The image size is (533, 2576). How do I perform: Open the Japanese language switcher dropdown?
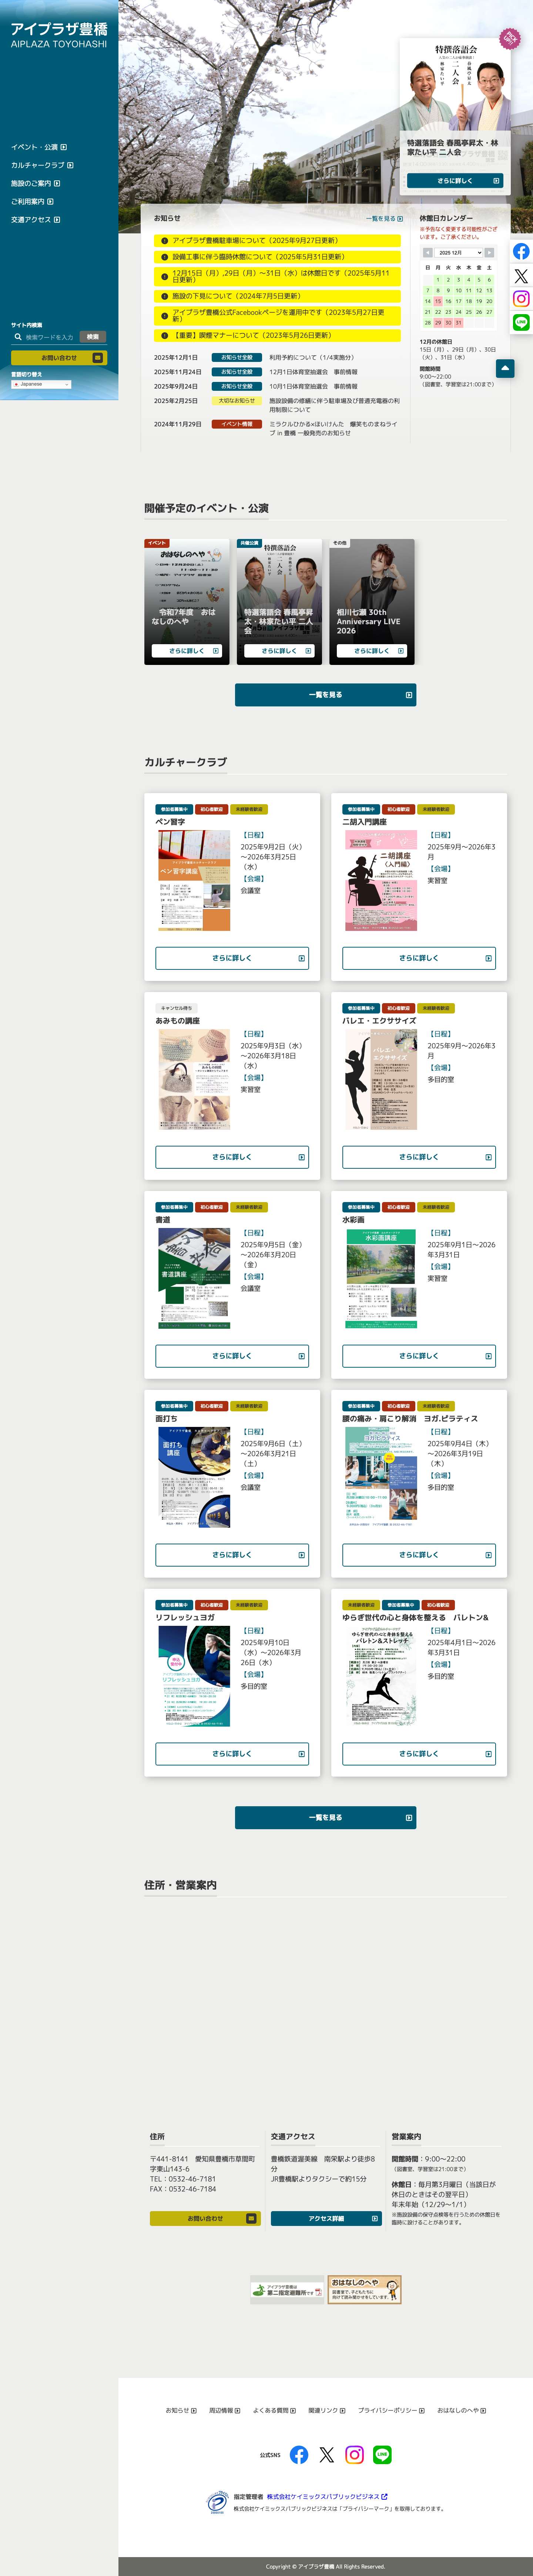pyautogui.click(x=41, y=384)
